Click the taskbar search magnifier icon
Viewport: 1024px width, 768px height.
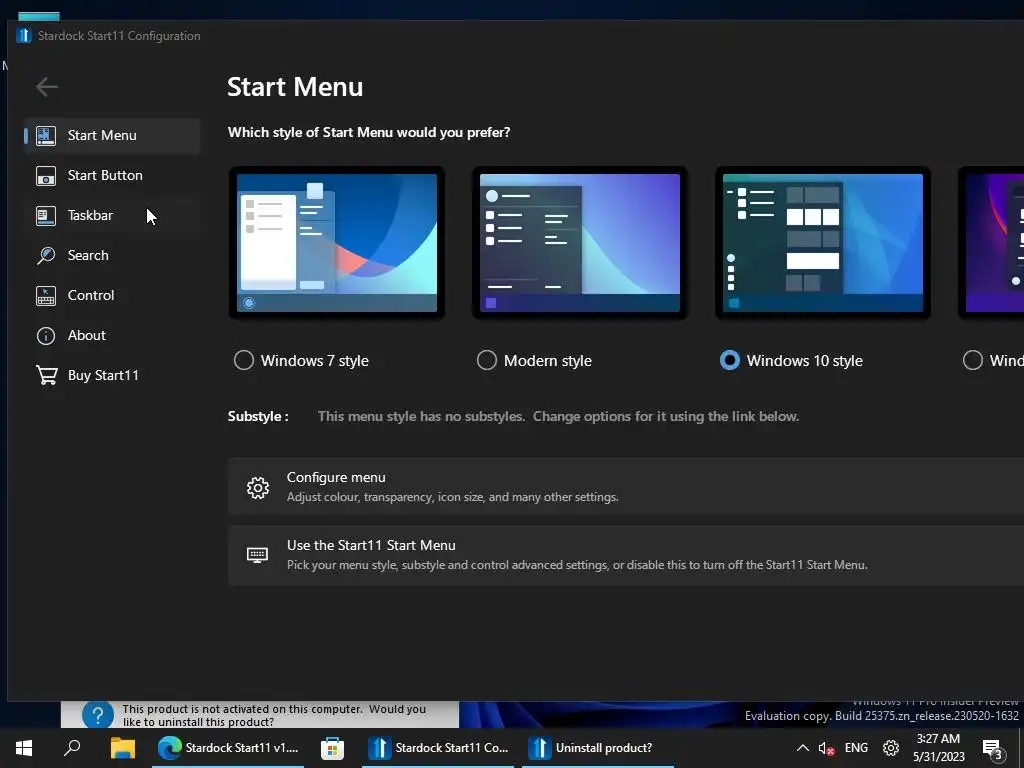[x=72, y=748]
